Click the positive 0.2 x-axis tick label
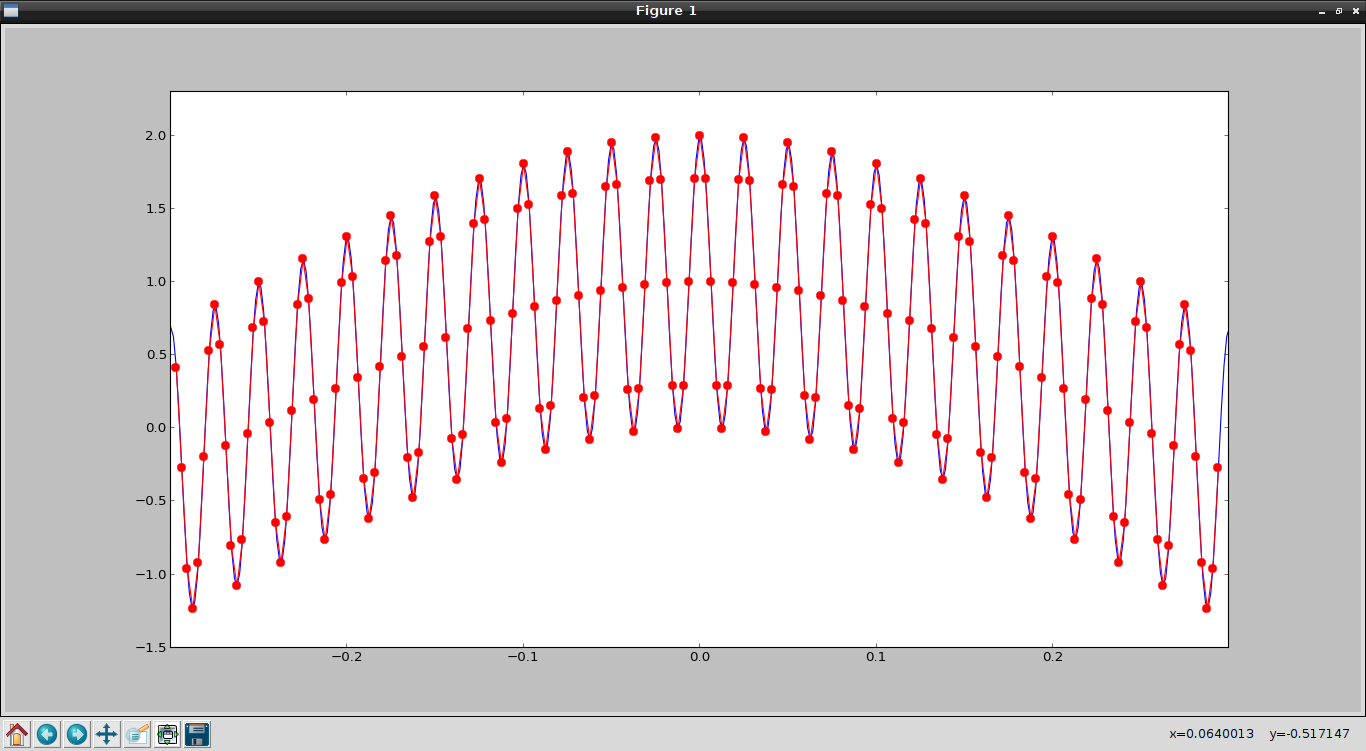This screenshot has width=1366, height=751. click(1052, 658)
